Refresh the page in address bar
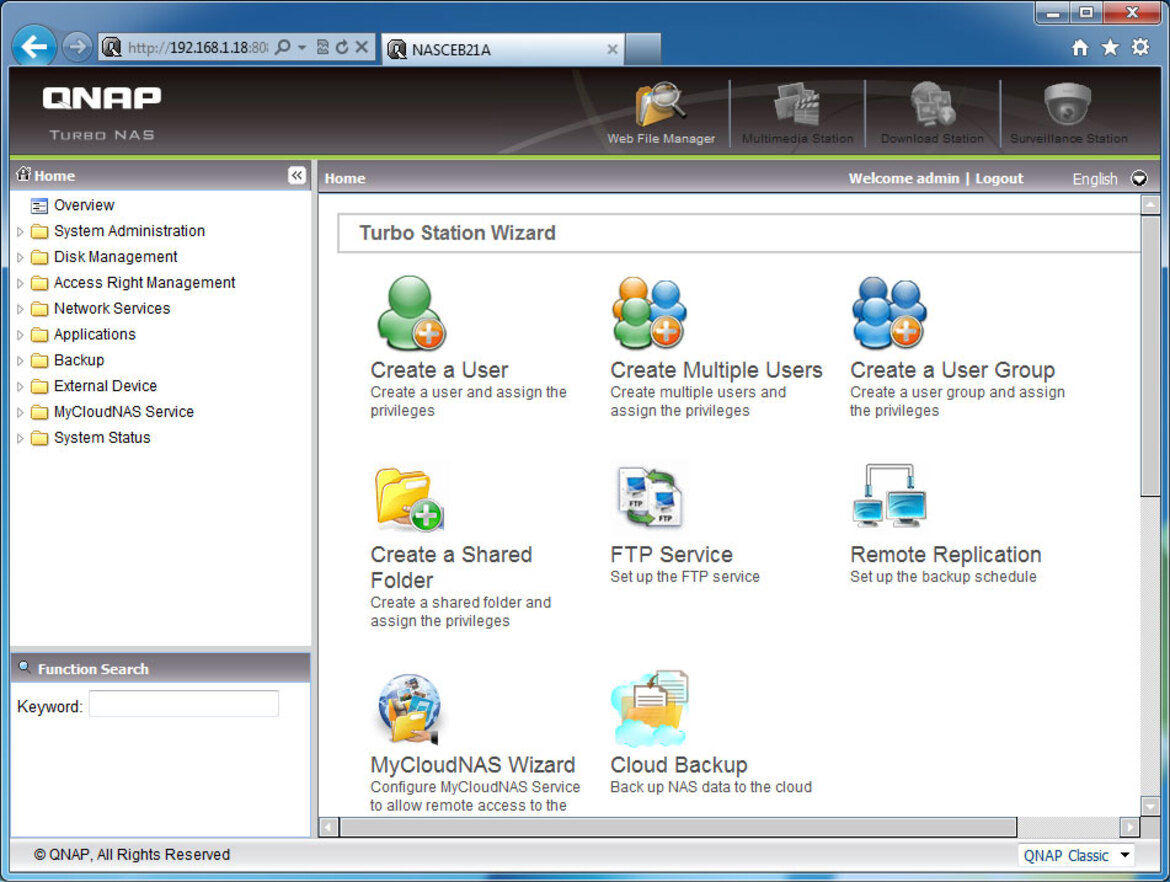The height and width of the screenshot is (882, 1170). 342,47
